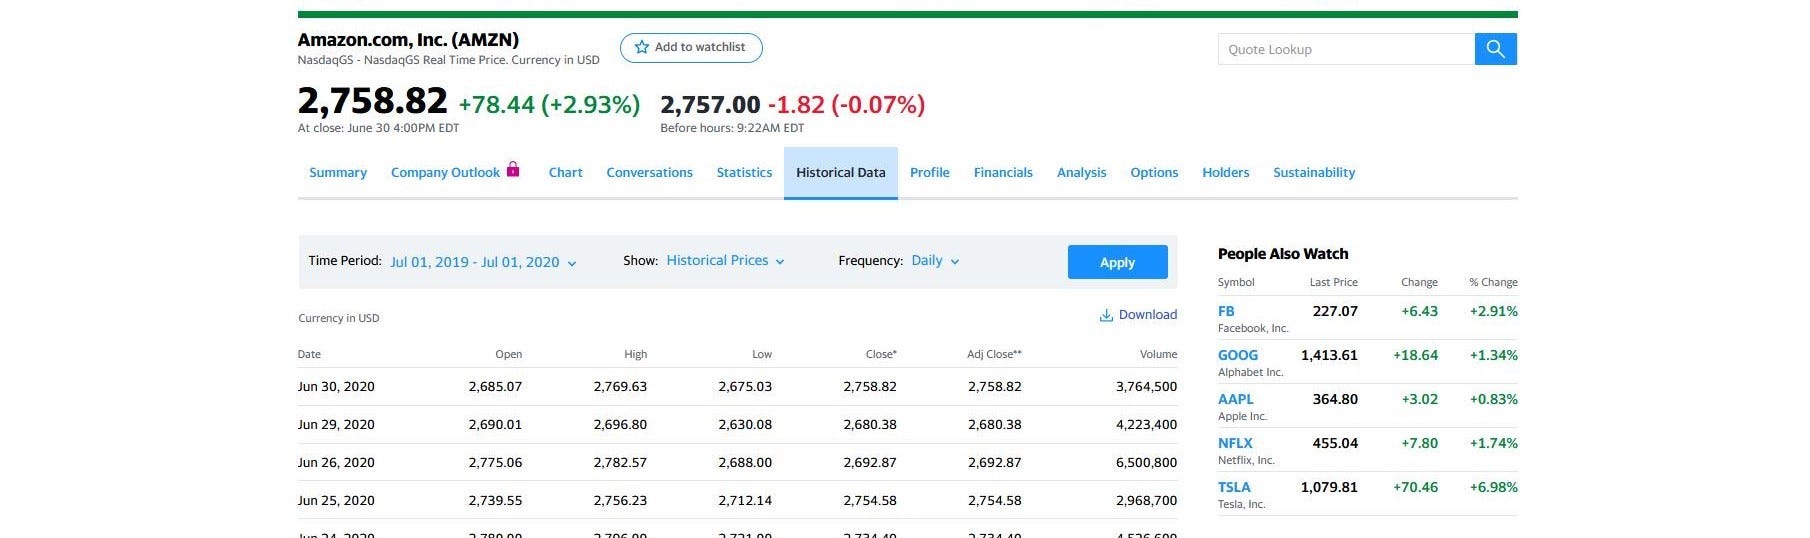Click the blue Apply button

1117,262
